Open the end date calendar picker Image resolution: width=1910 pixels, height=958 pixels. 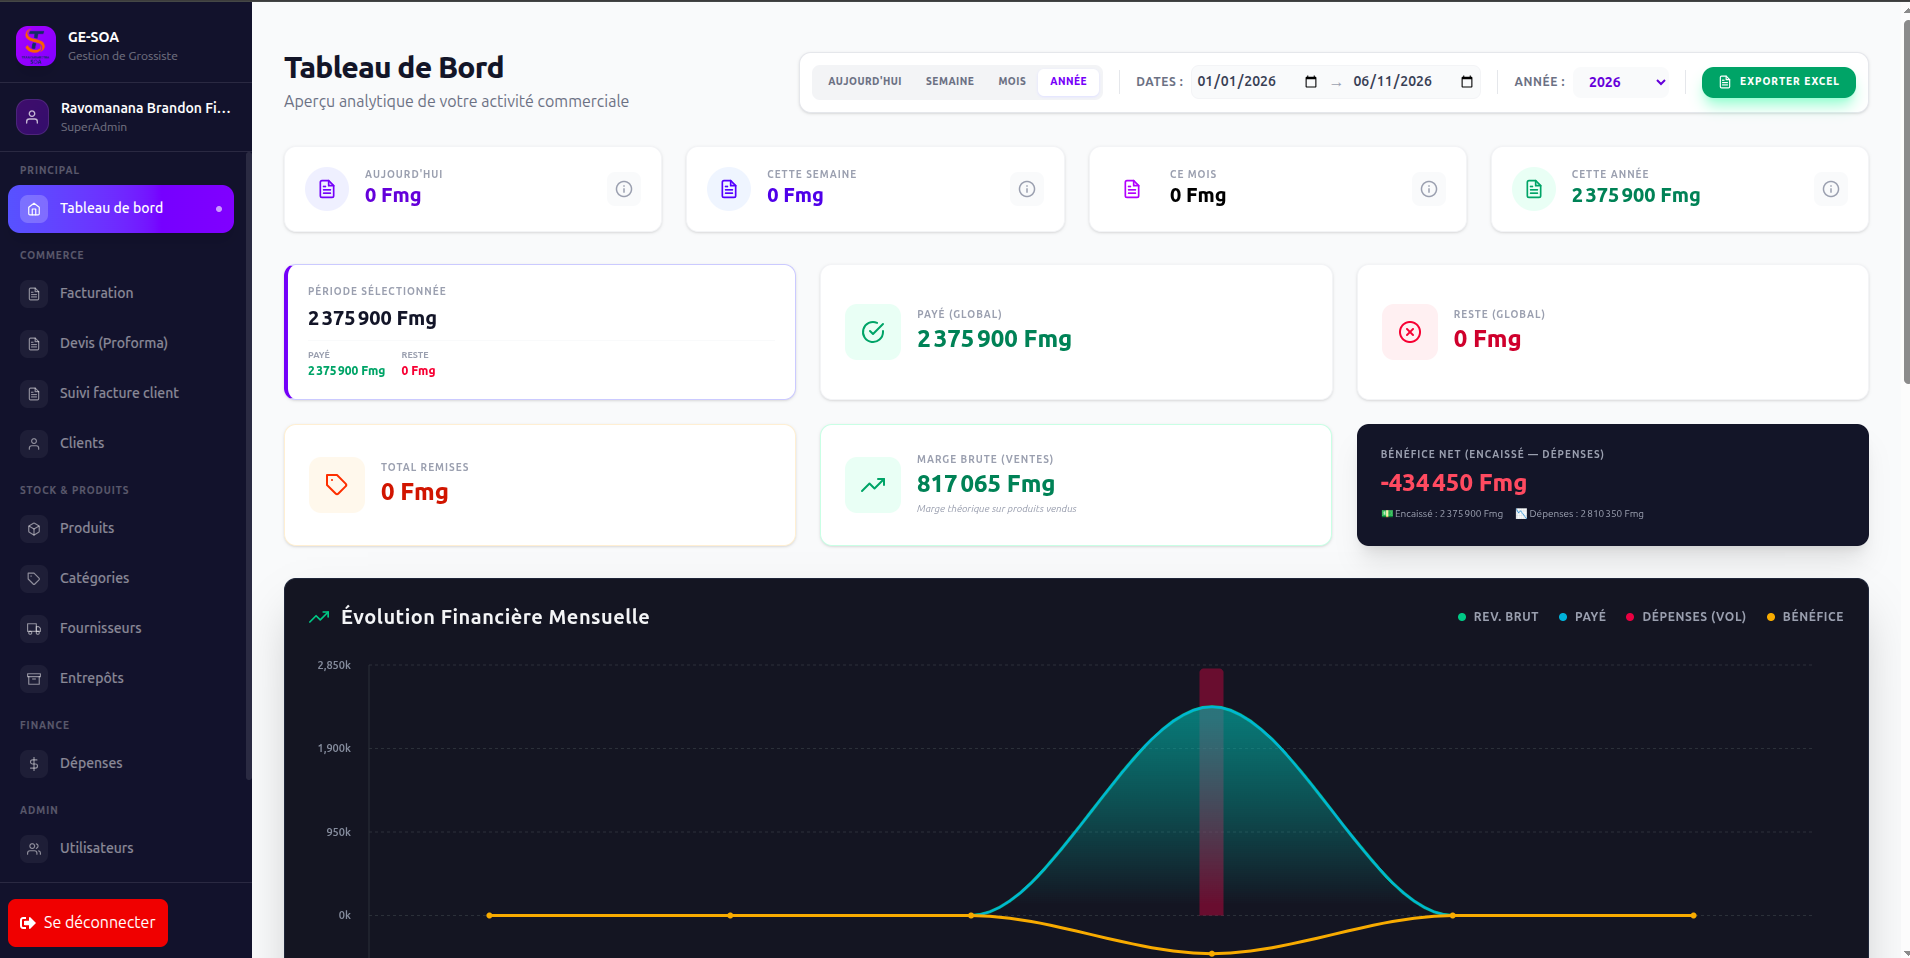[1467, 82]
